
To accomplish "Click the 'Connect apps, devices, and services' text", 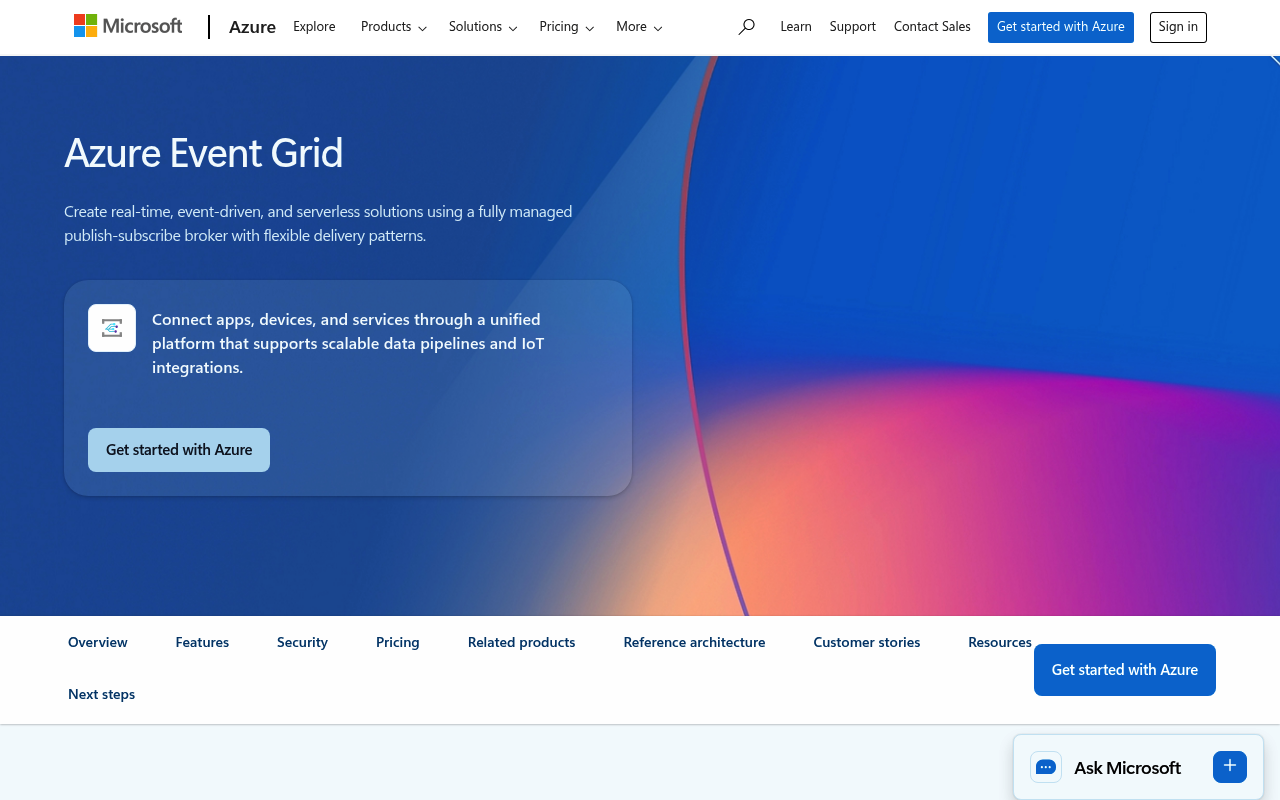I will click(x=348, y=343).
